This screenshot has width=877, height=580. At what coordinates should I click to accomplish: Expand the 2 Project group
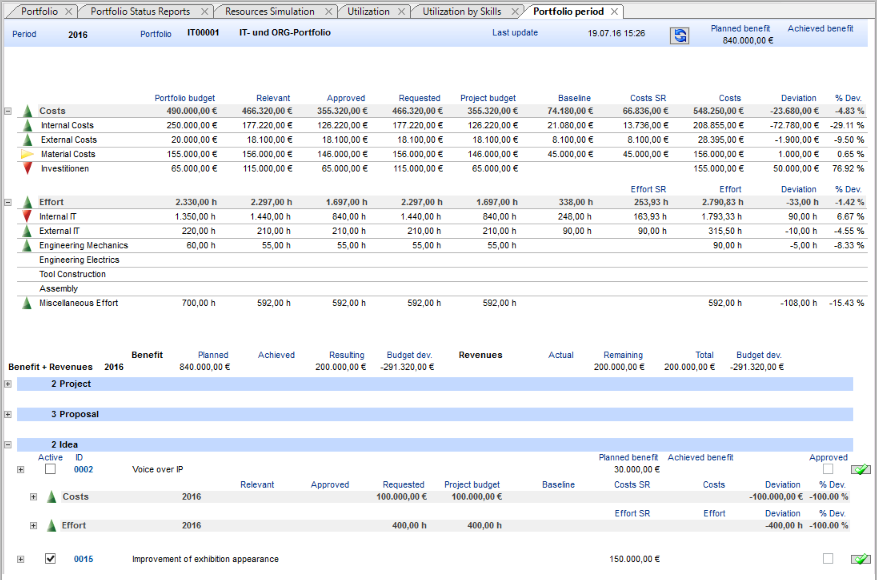[8, 384]
